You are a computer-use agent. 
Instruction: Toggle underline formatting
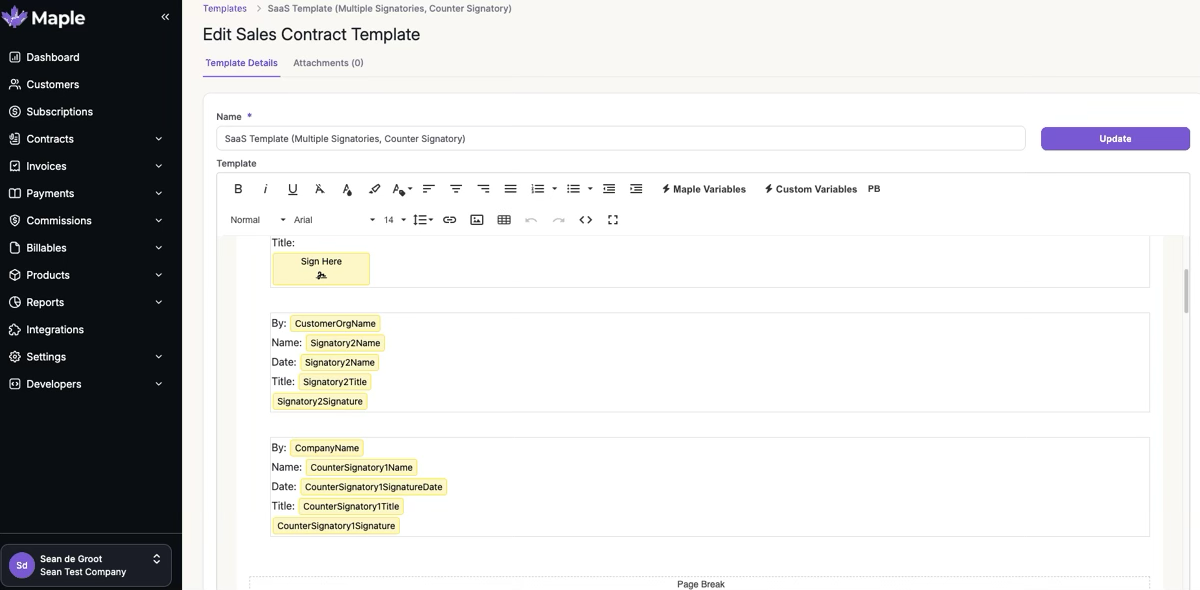click(292, 189)
